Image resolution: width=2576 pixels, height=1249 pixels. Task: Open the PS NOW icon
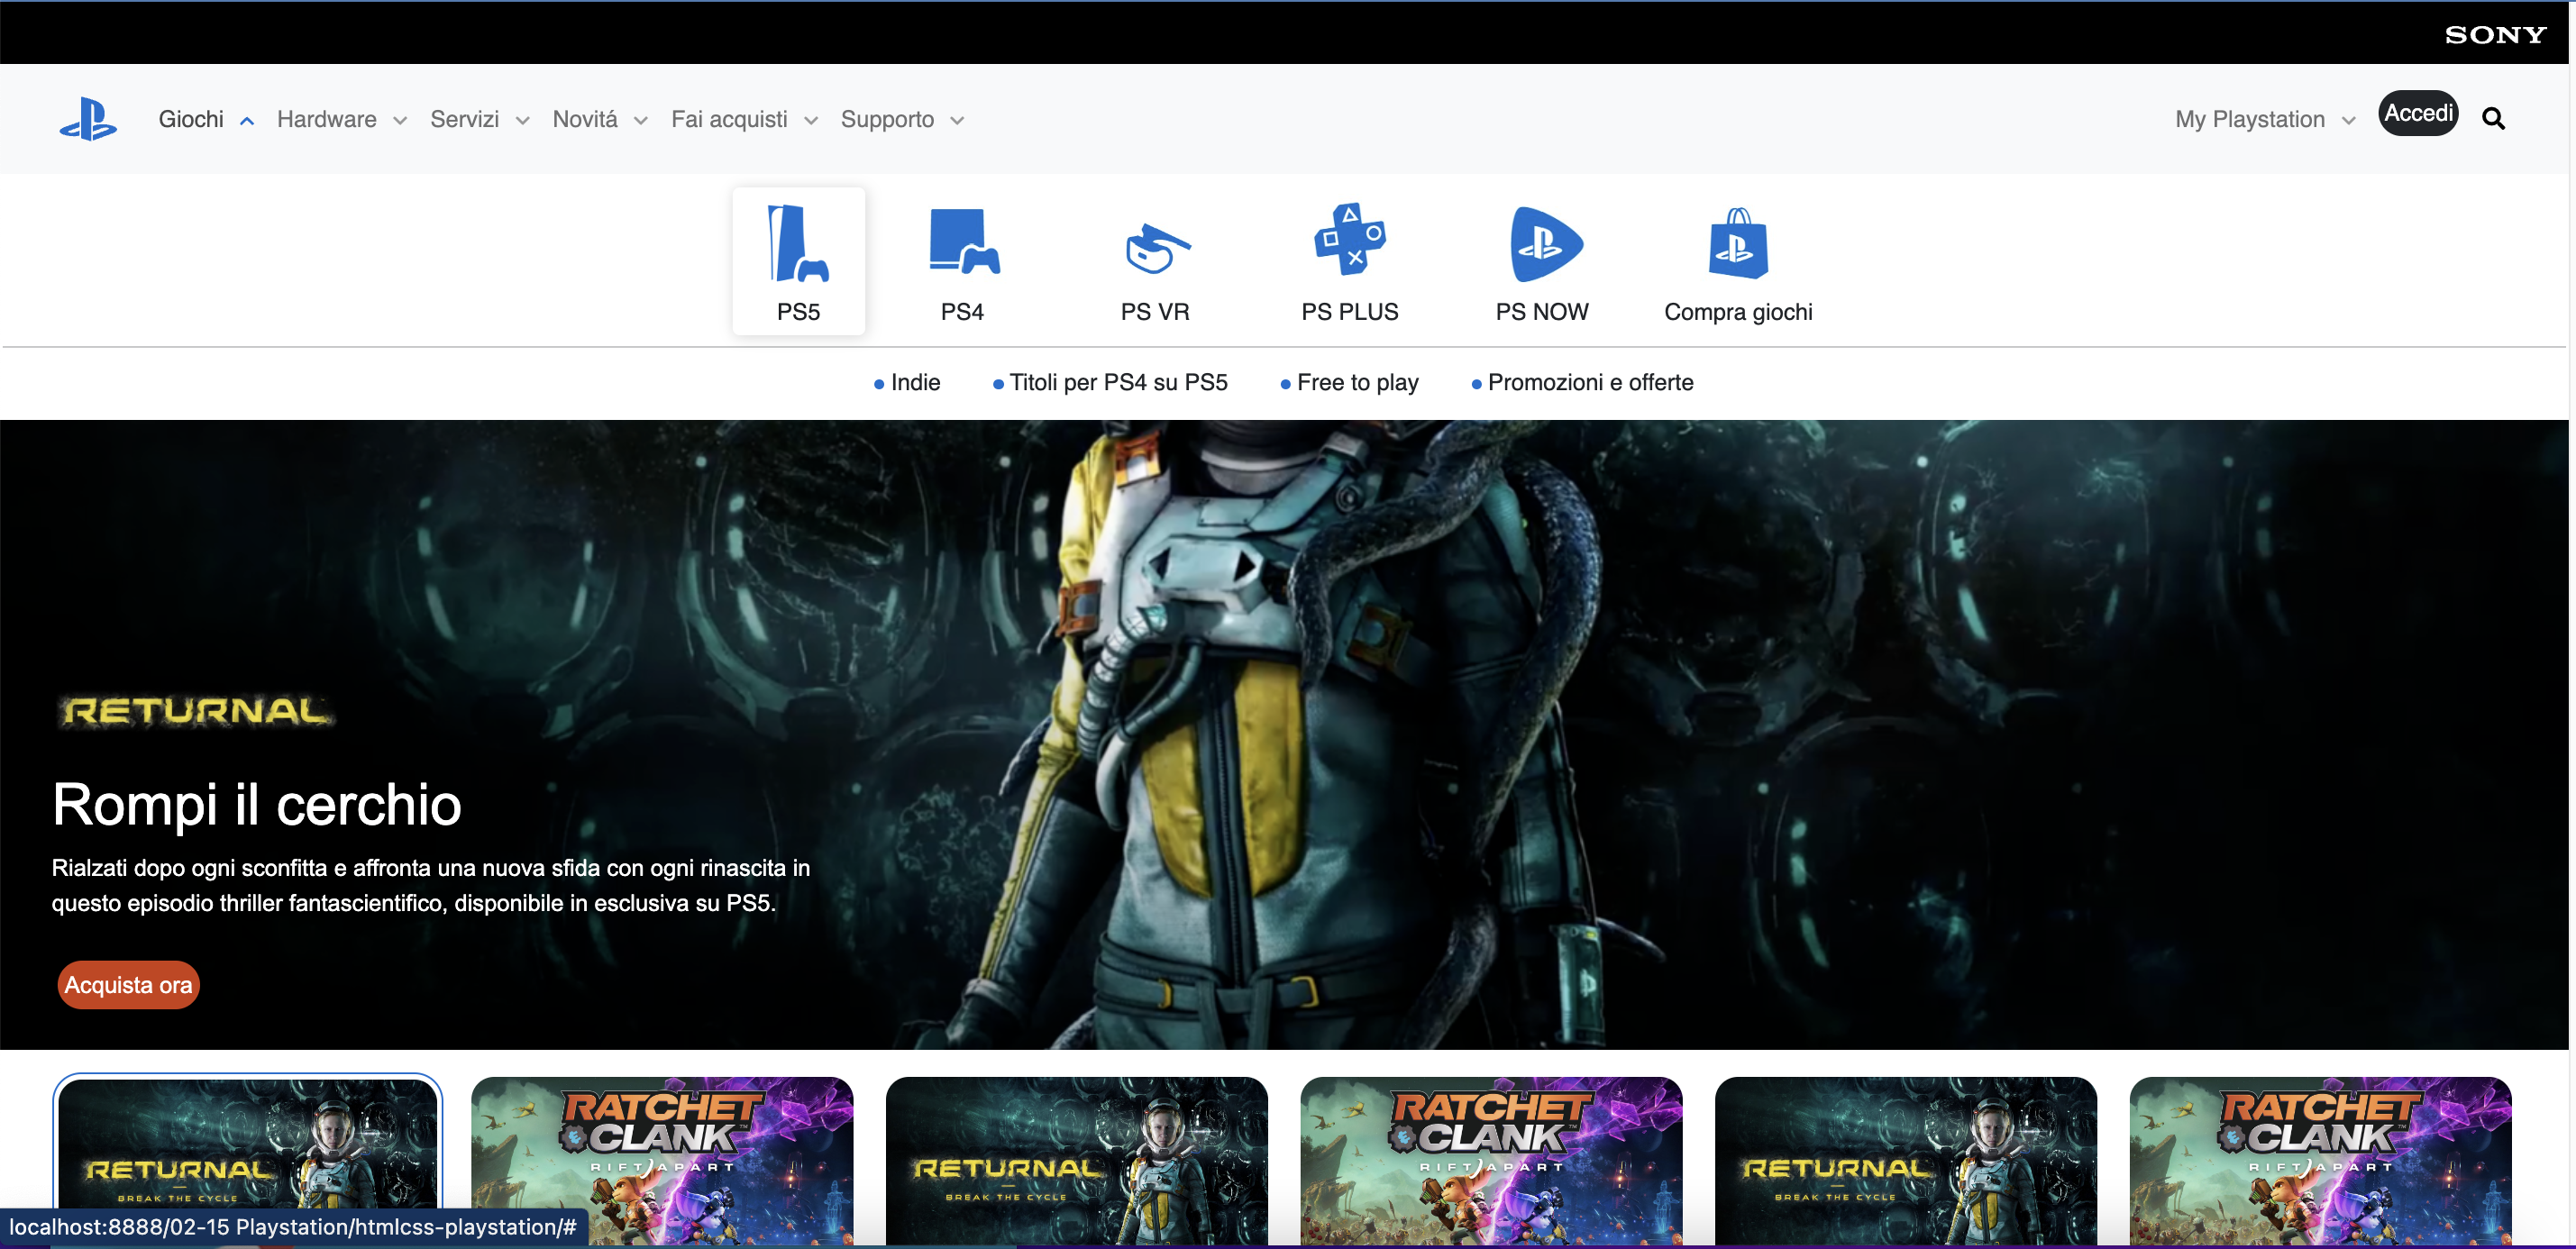1545,244
